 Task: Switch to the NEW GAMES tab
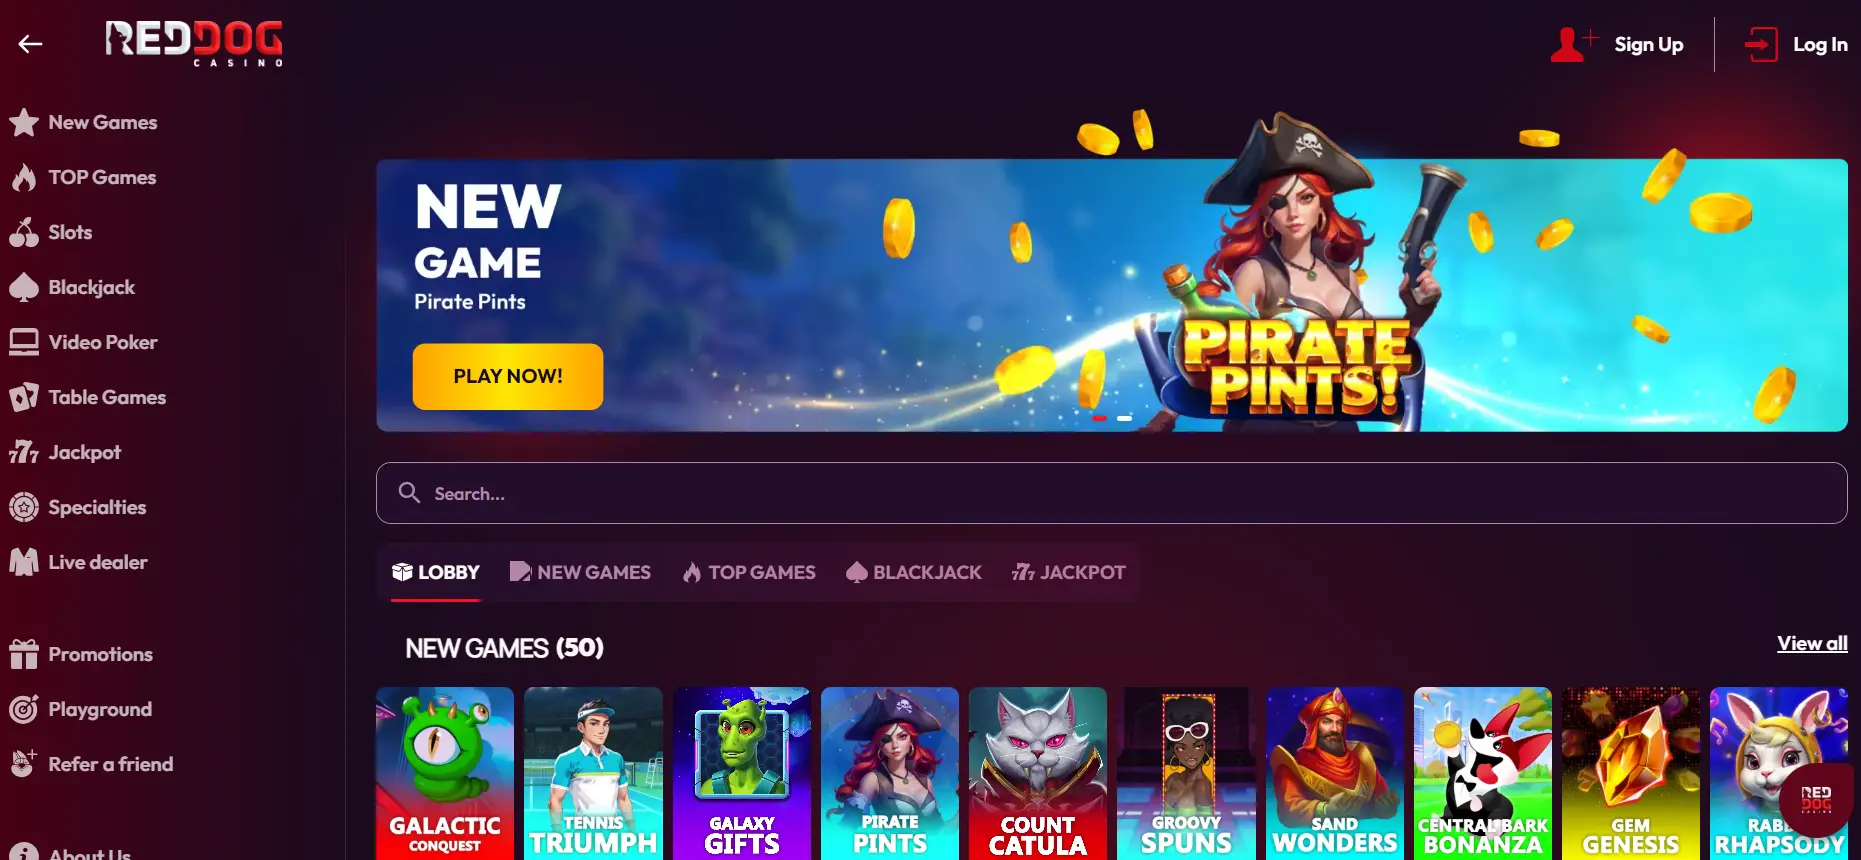[580, 572]
